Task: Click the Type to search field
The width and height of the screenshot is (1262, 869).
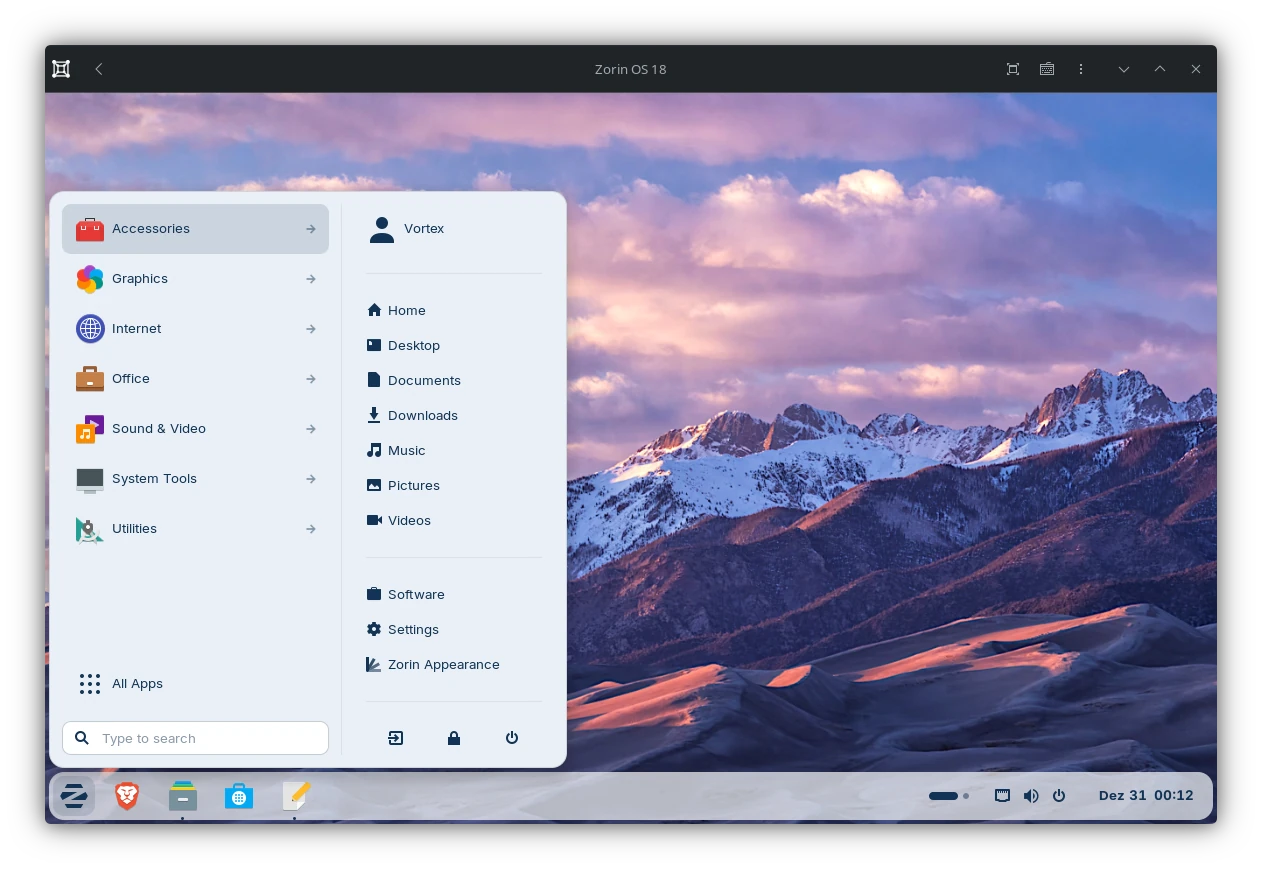Action: click(195, 738)
